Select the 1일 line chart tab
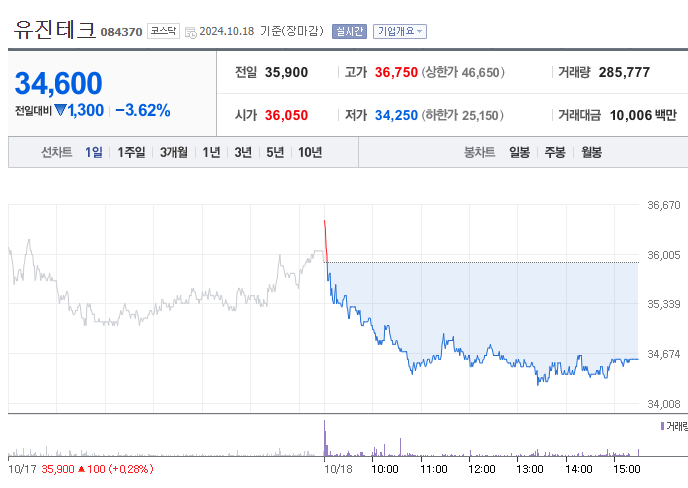The height and width of the screenshot is (488, 688). click(x=93, y=152)
